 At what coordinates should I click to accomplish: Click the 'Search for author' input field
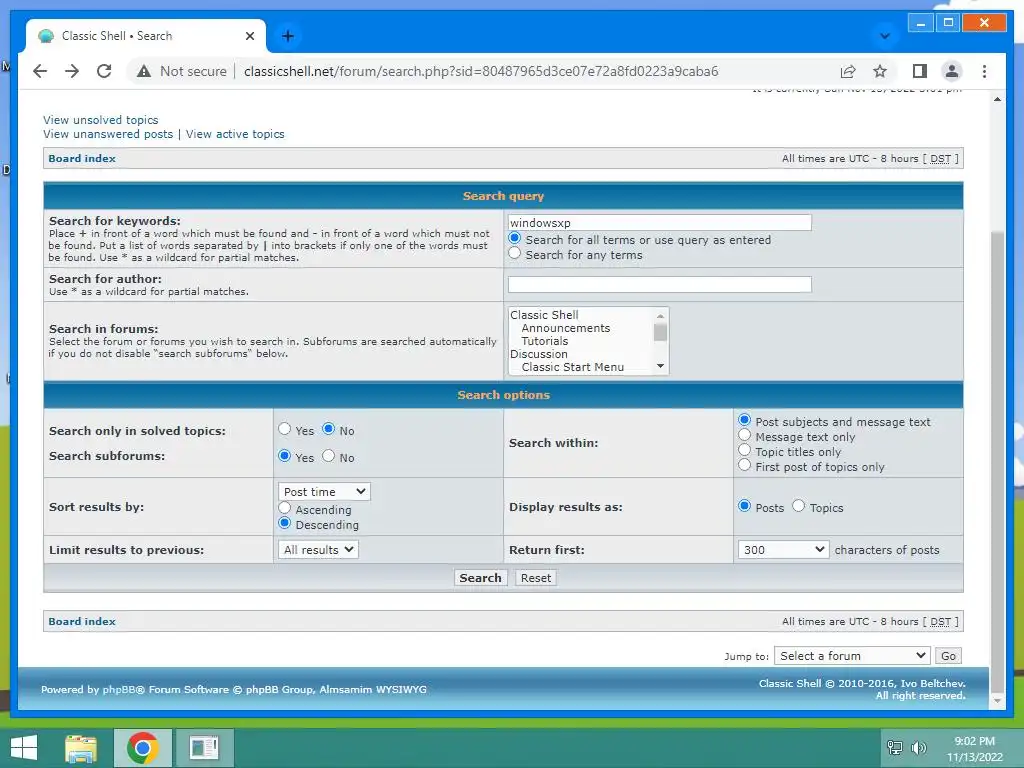coord(660,284)
